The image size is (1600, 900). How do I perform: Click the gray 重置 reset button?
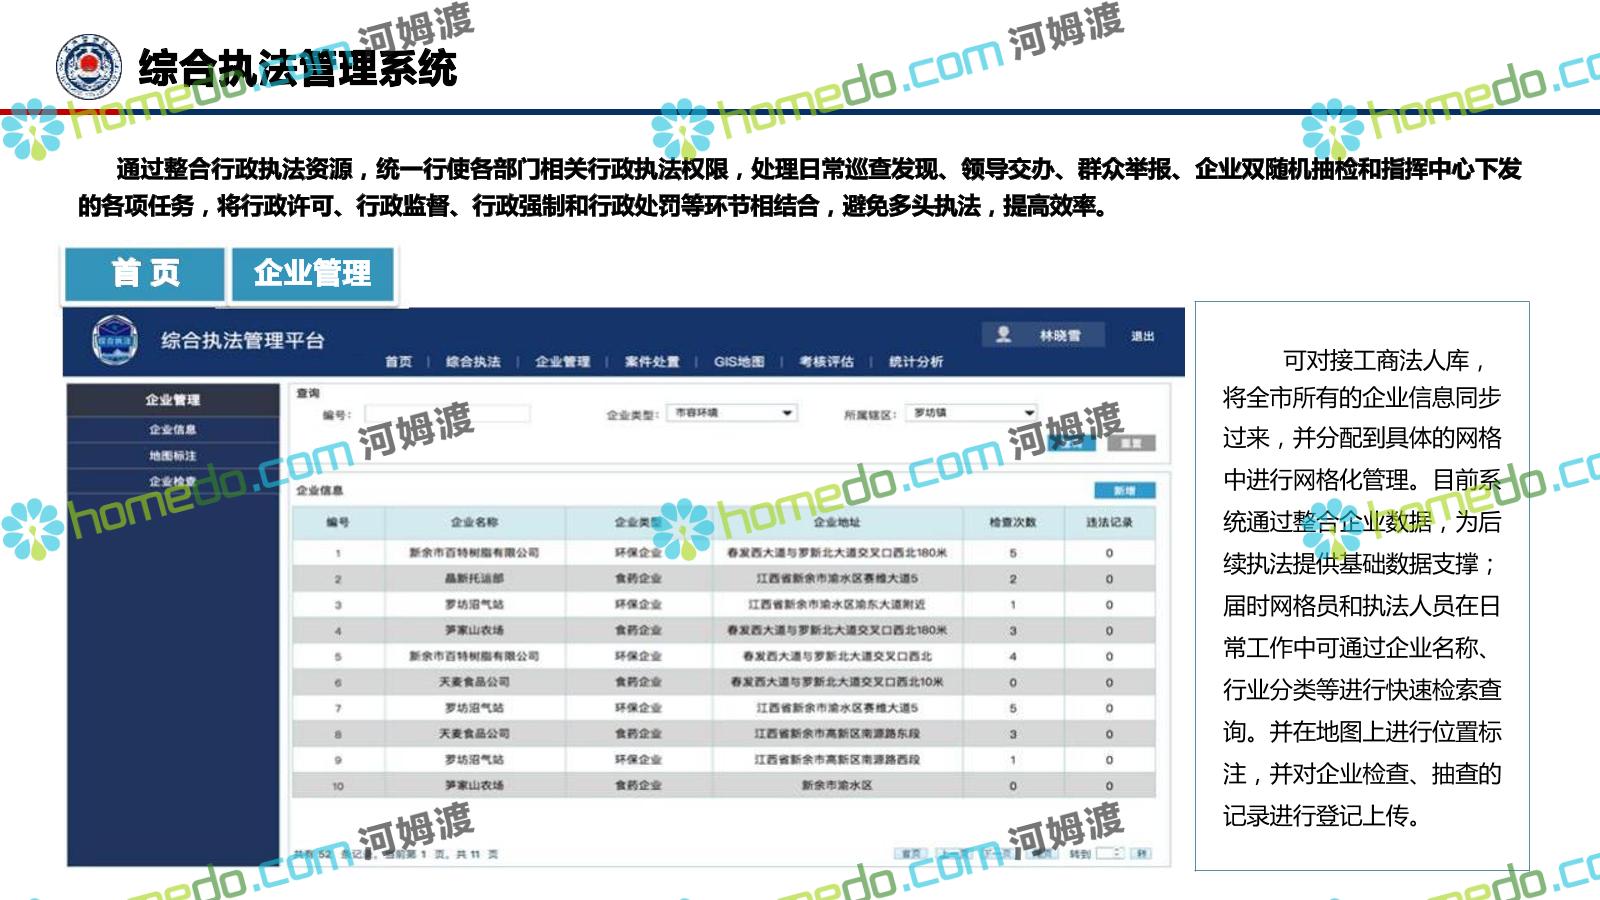[x=1131, y=443]
